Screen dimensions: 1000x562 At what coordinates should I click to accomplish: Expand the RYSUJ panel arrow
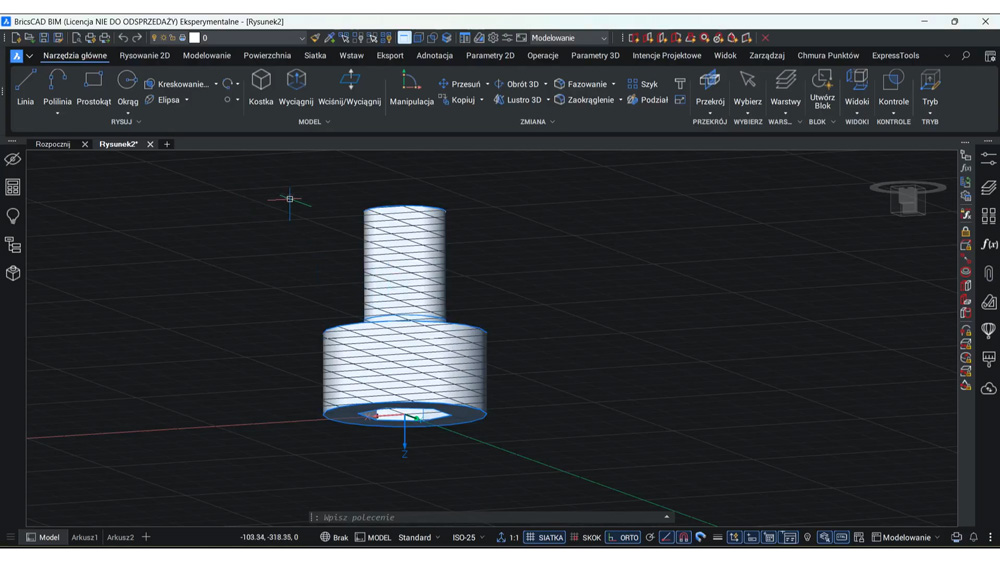coord(139,122)
